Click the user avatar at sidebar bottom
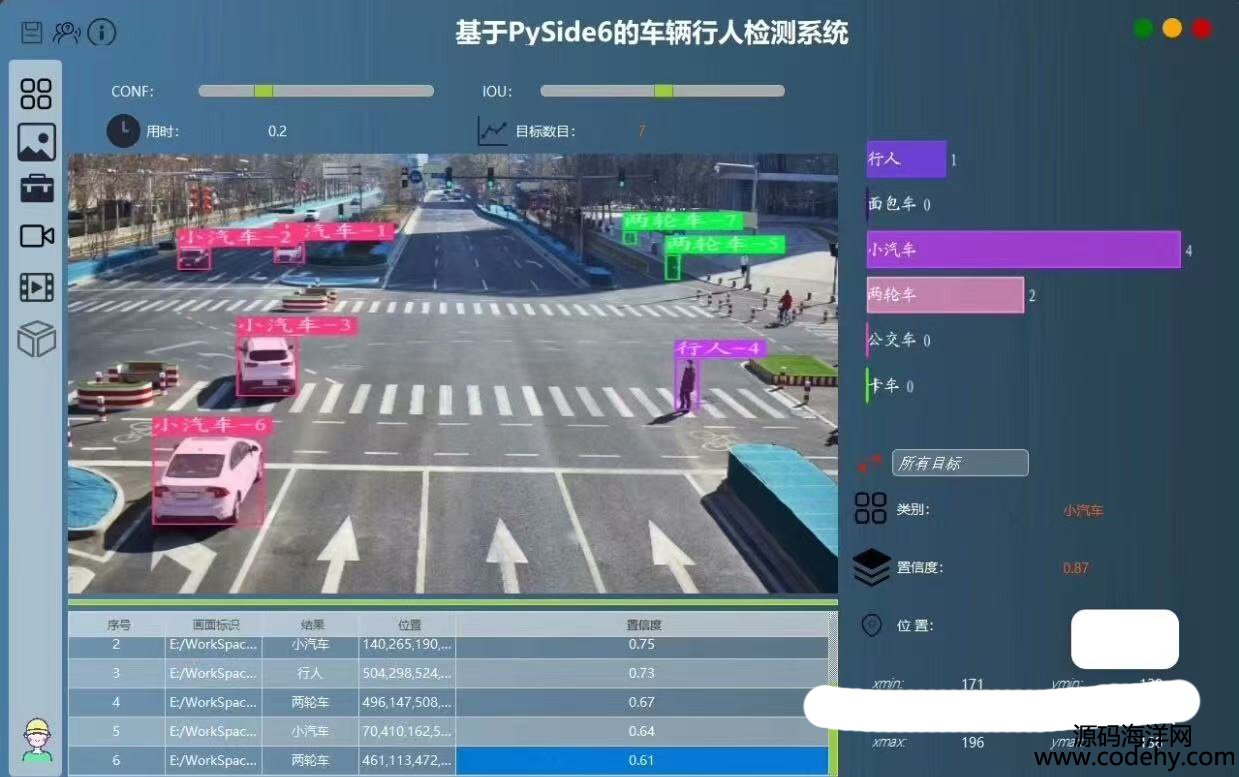Screen dimensions: 1239x777 37,740
